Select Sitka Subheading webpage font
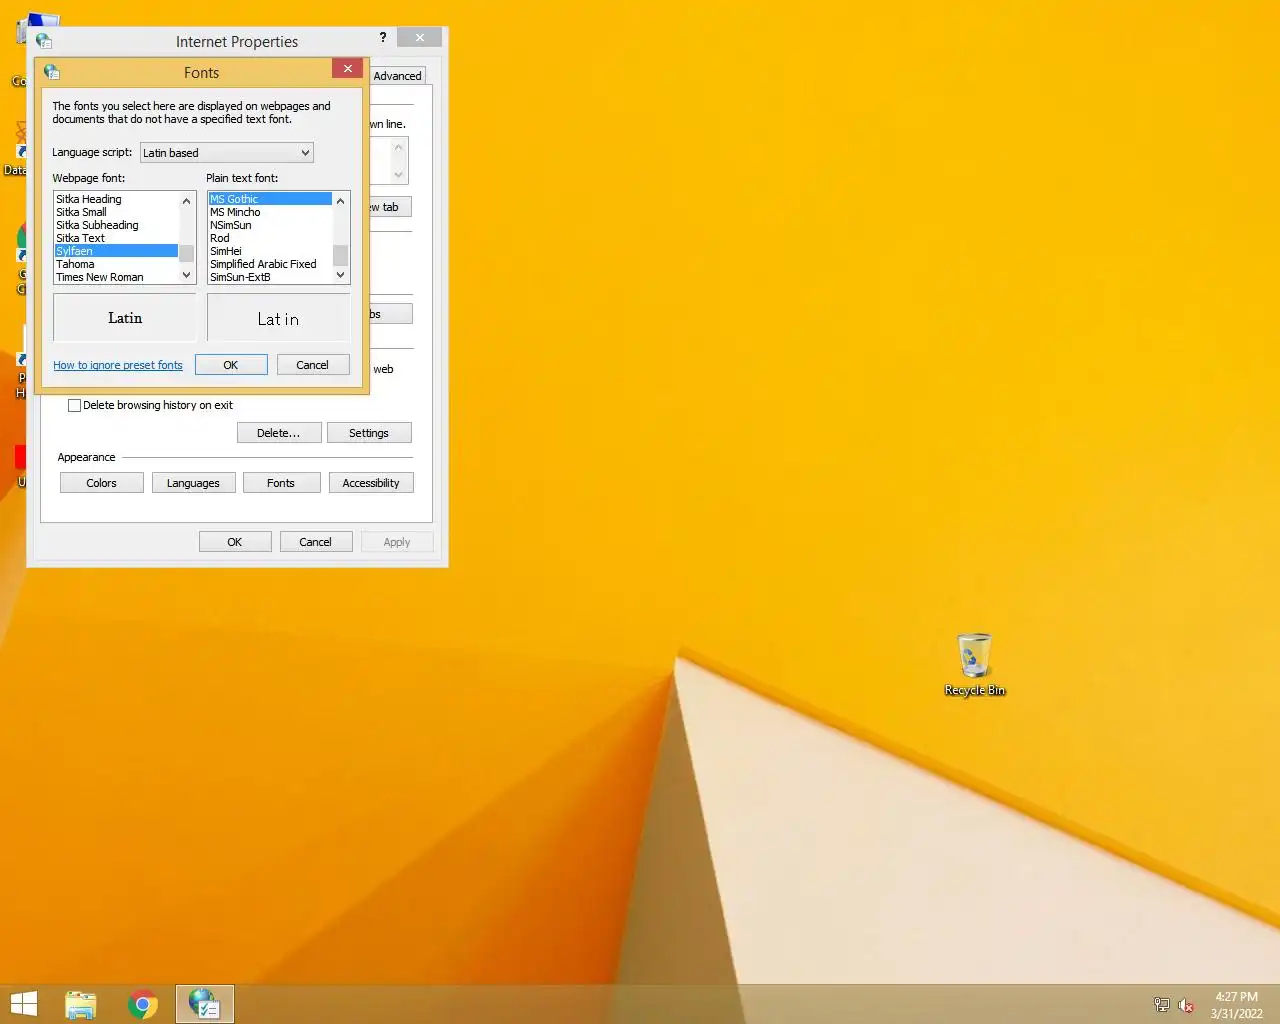This screenshot has width=1280, height=1024. click(116, 225)
